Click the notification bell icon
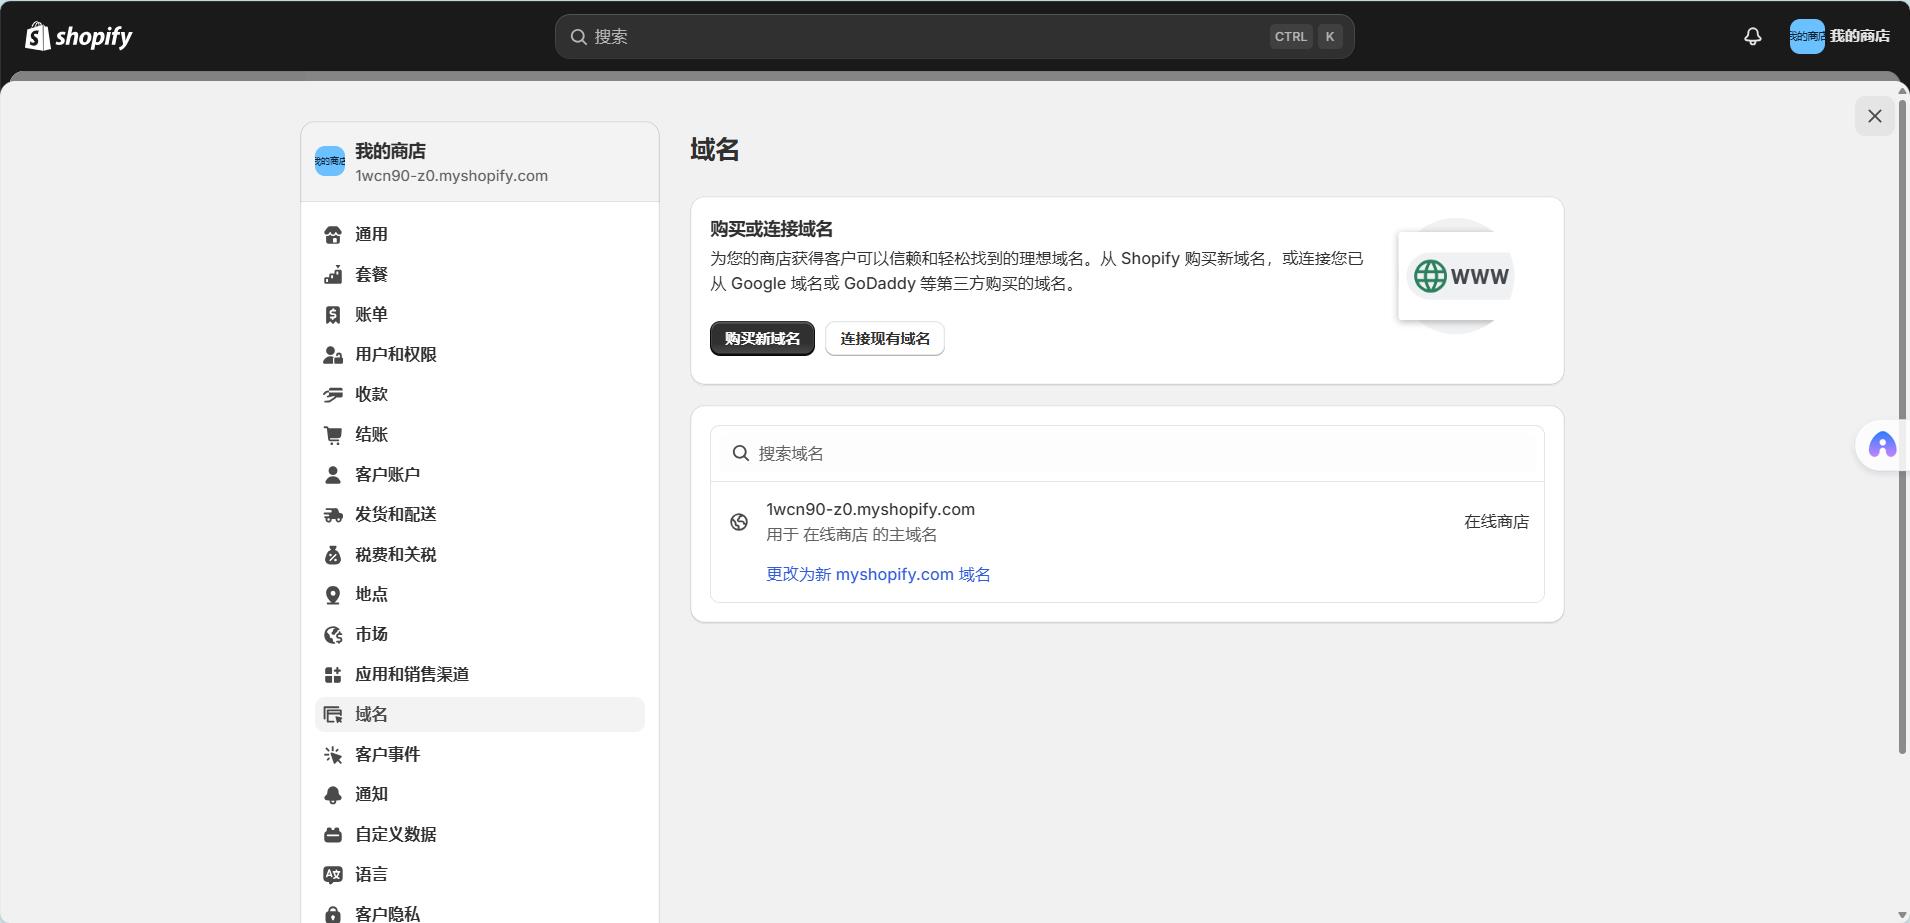 [1751, 35]
